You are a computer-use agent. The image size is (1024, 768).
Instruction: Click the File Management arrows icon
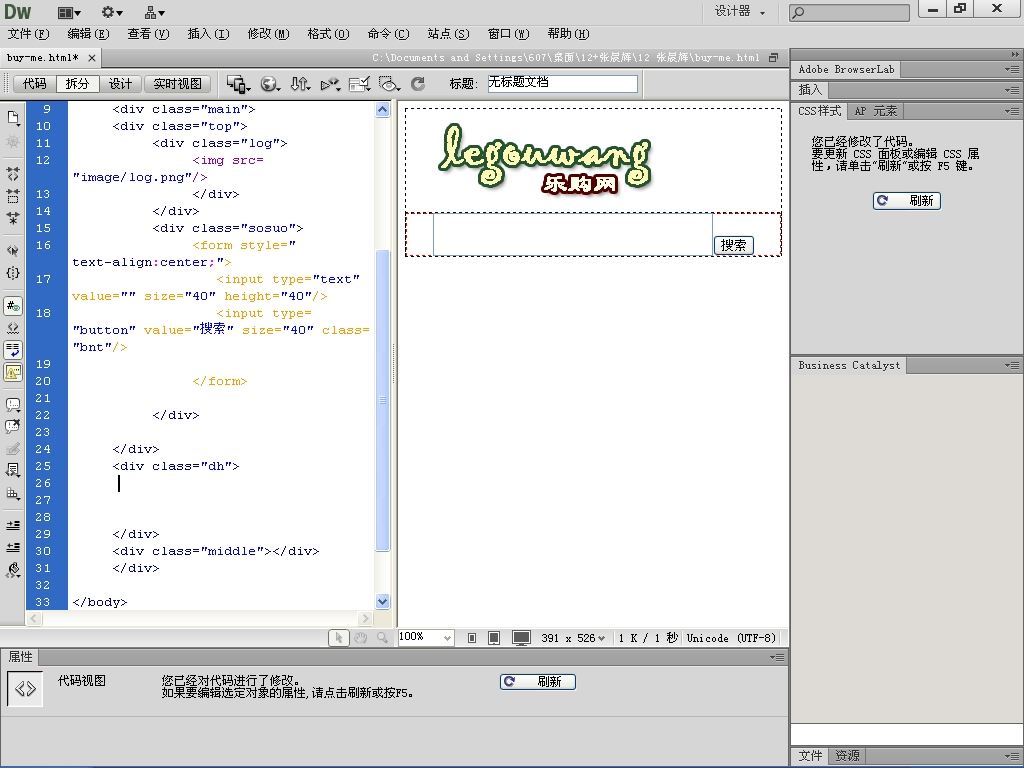pos(299,84)
